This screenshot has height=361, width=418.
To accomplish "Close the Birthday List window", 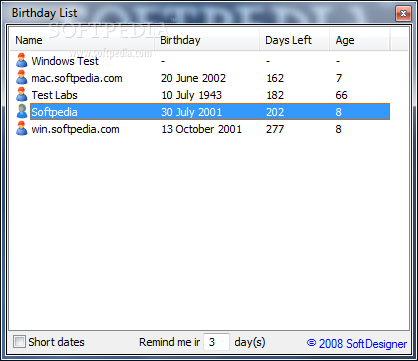I will (x=403, y=13).
